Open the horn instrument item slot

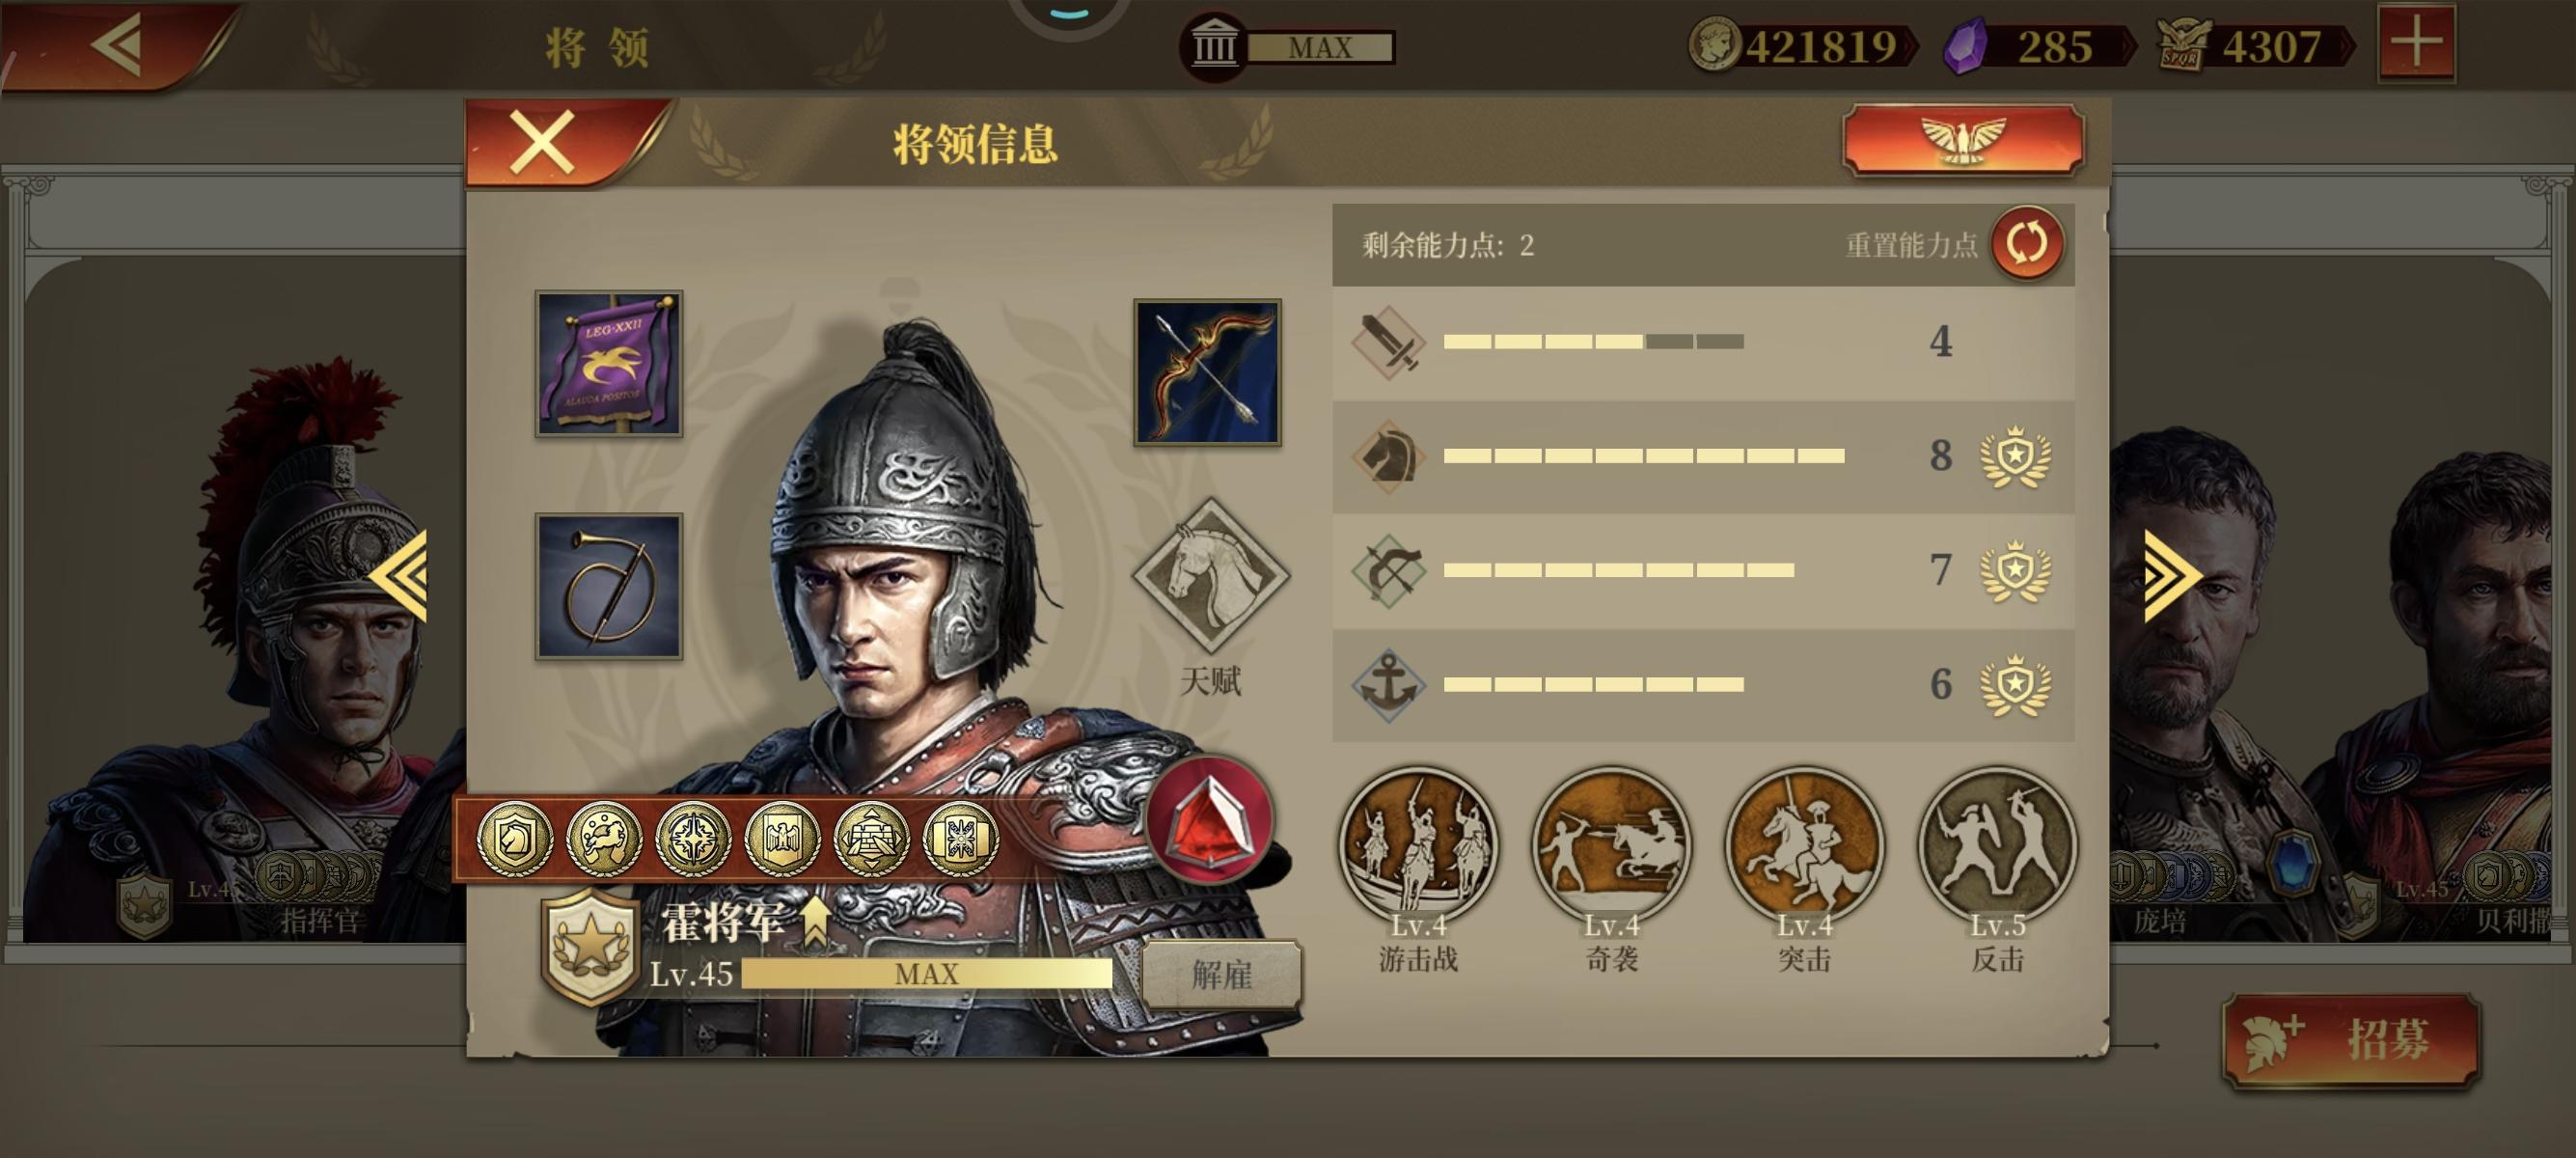pyautogui.click(x=609, y=586)
